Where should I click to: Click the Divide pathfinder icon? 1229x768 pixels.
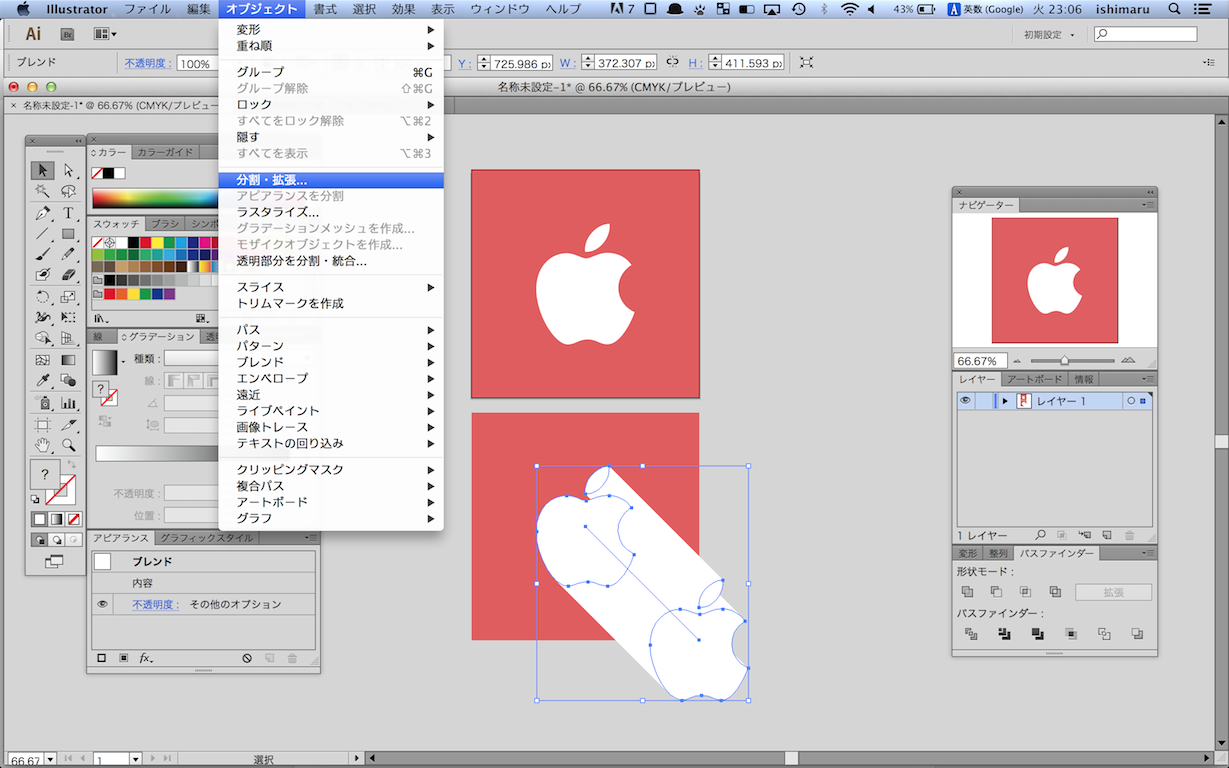pos(970,634)
